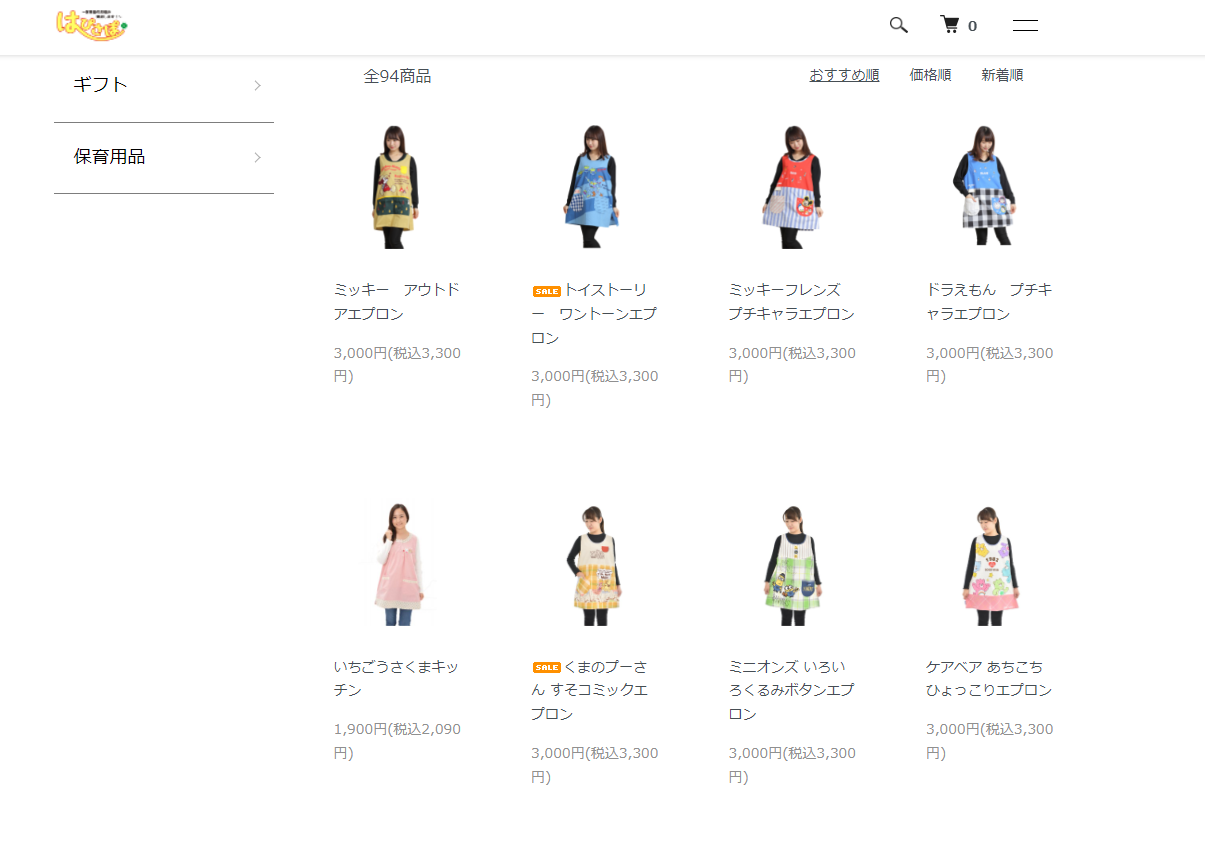
Task: Expand the ギフト category
Action: click(x=99, y=84)
